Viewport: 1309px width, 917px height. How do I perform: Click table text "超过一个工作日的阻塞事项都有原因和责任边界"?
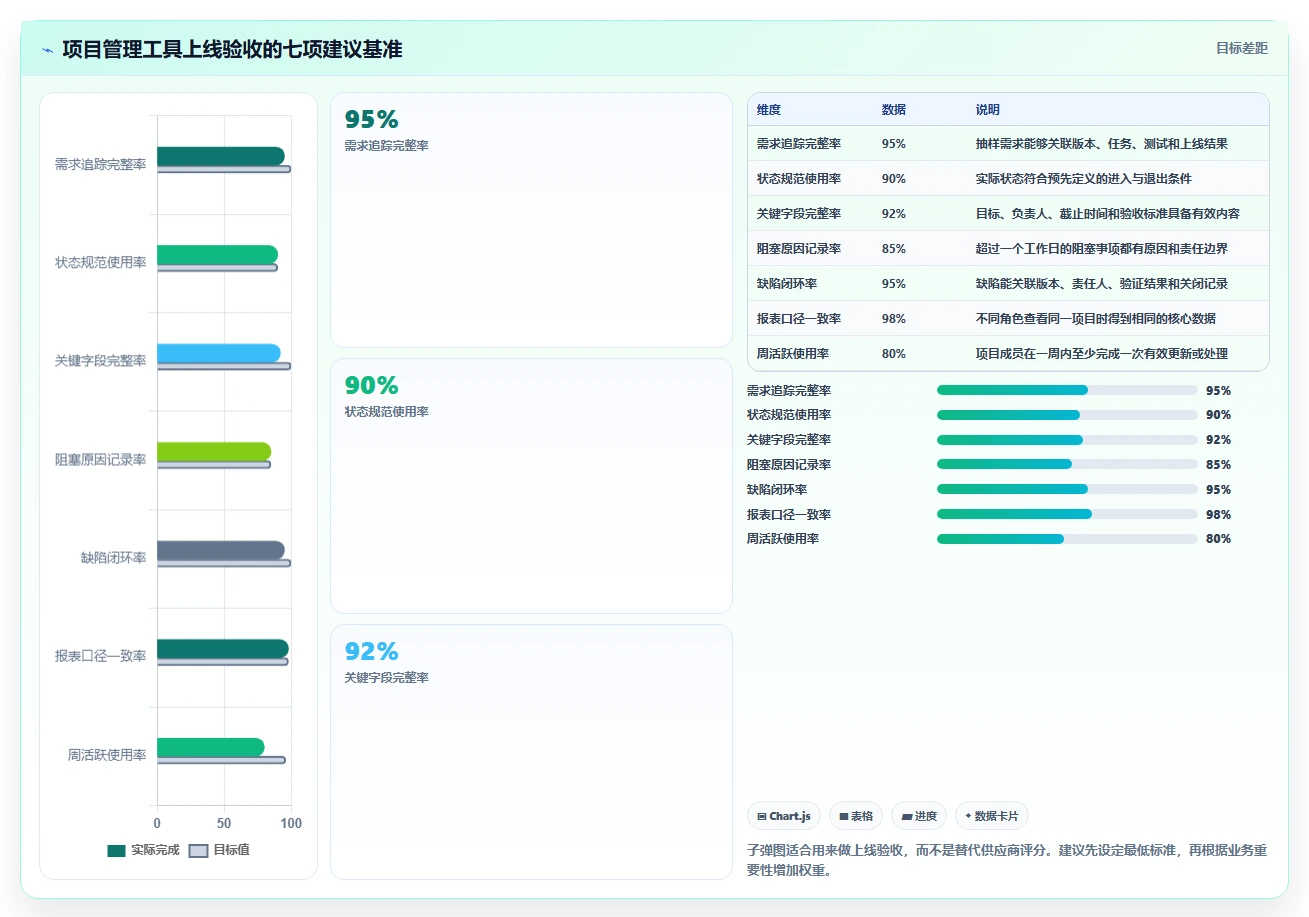1101,249
